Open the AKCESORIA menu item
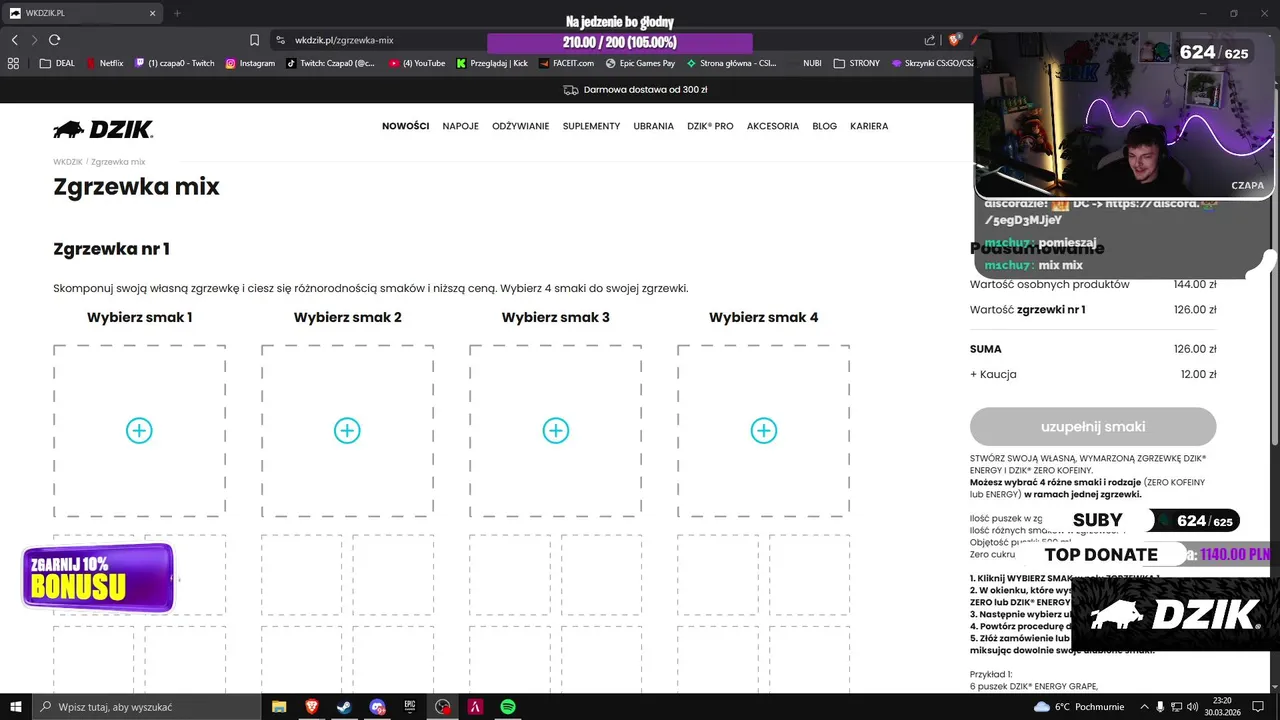This screenshot has height=720, width=1280. click(773, 126)
